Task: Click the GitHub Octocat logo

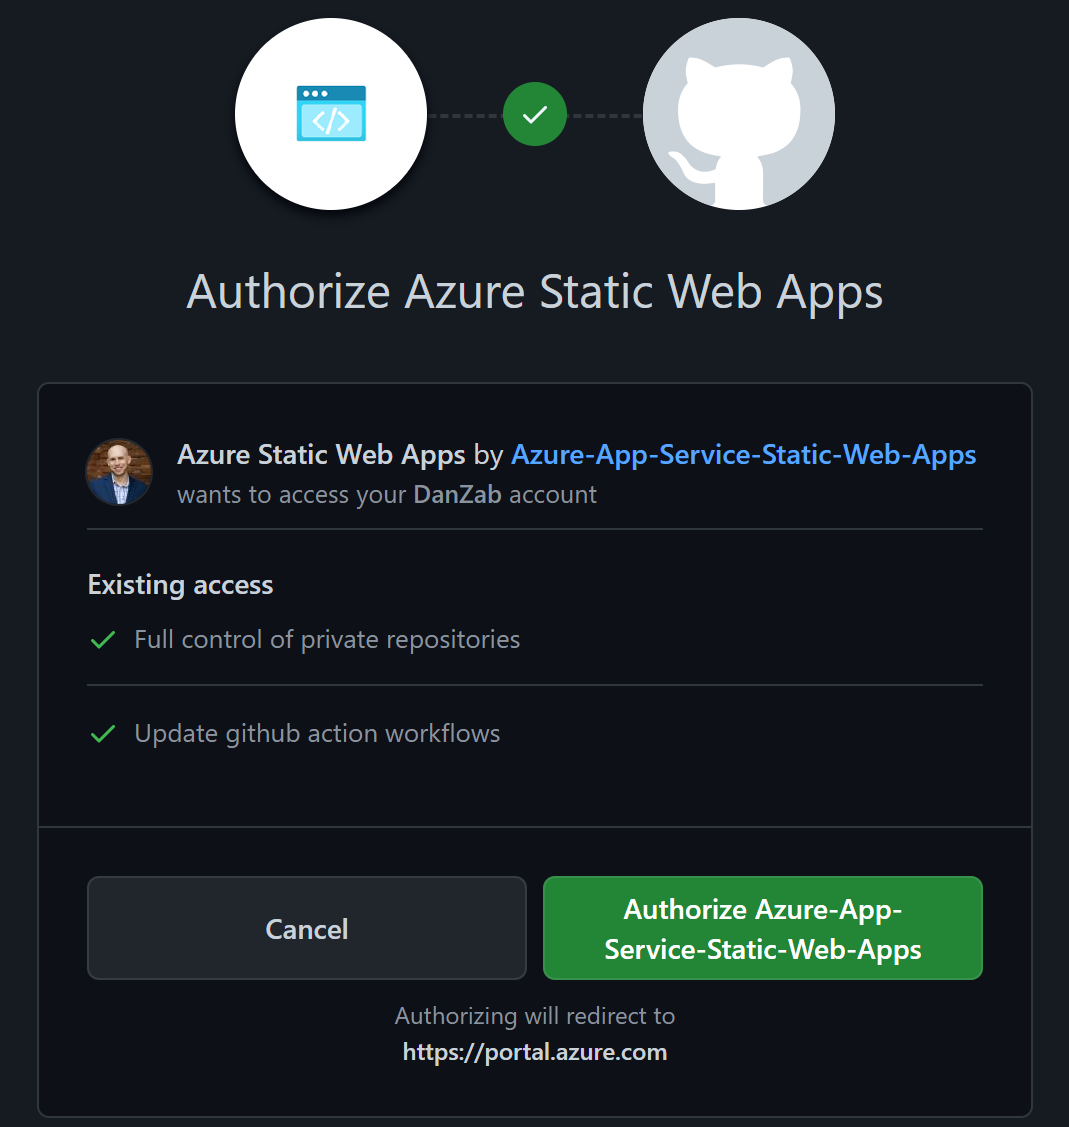Action: point(738,114)
